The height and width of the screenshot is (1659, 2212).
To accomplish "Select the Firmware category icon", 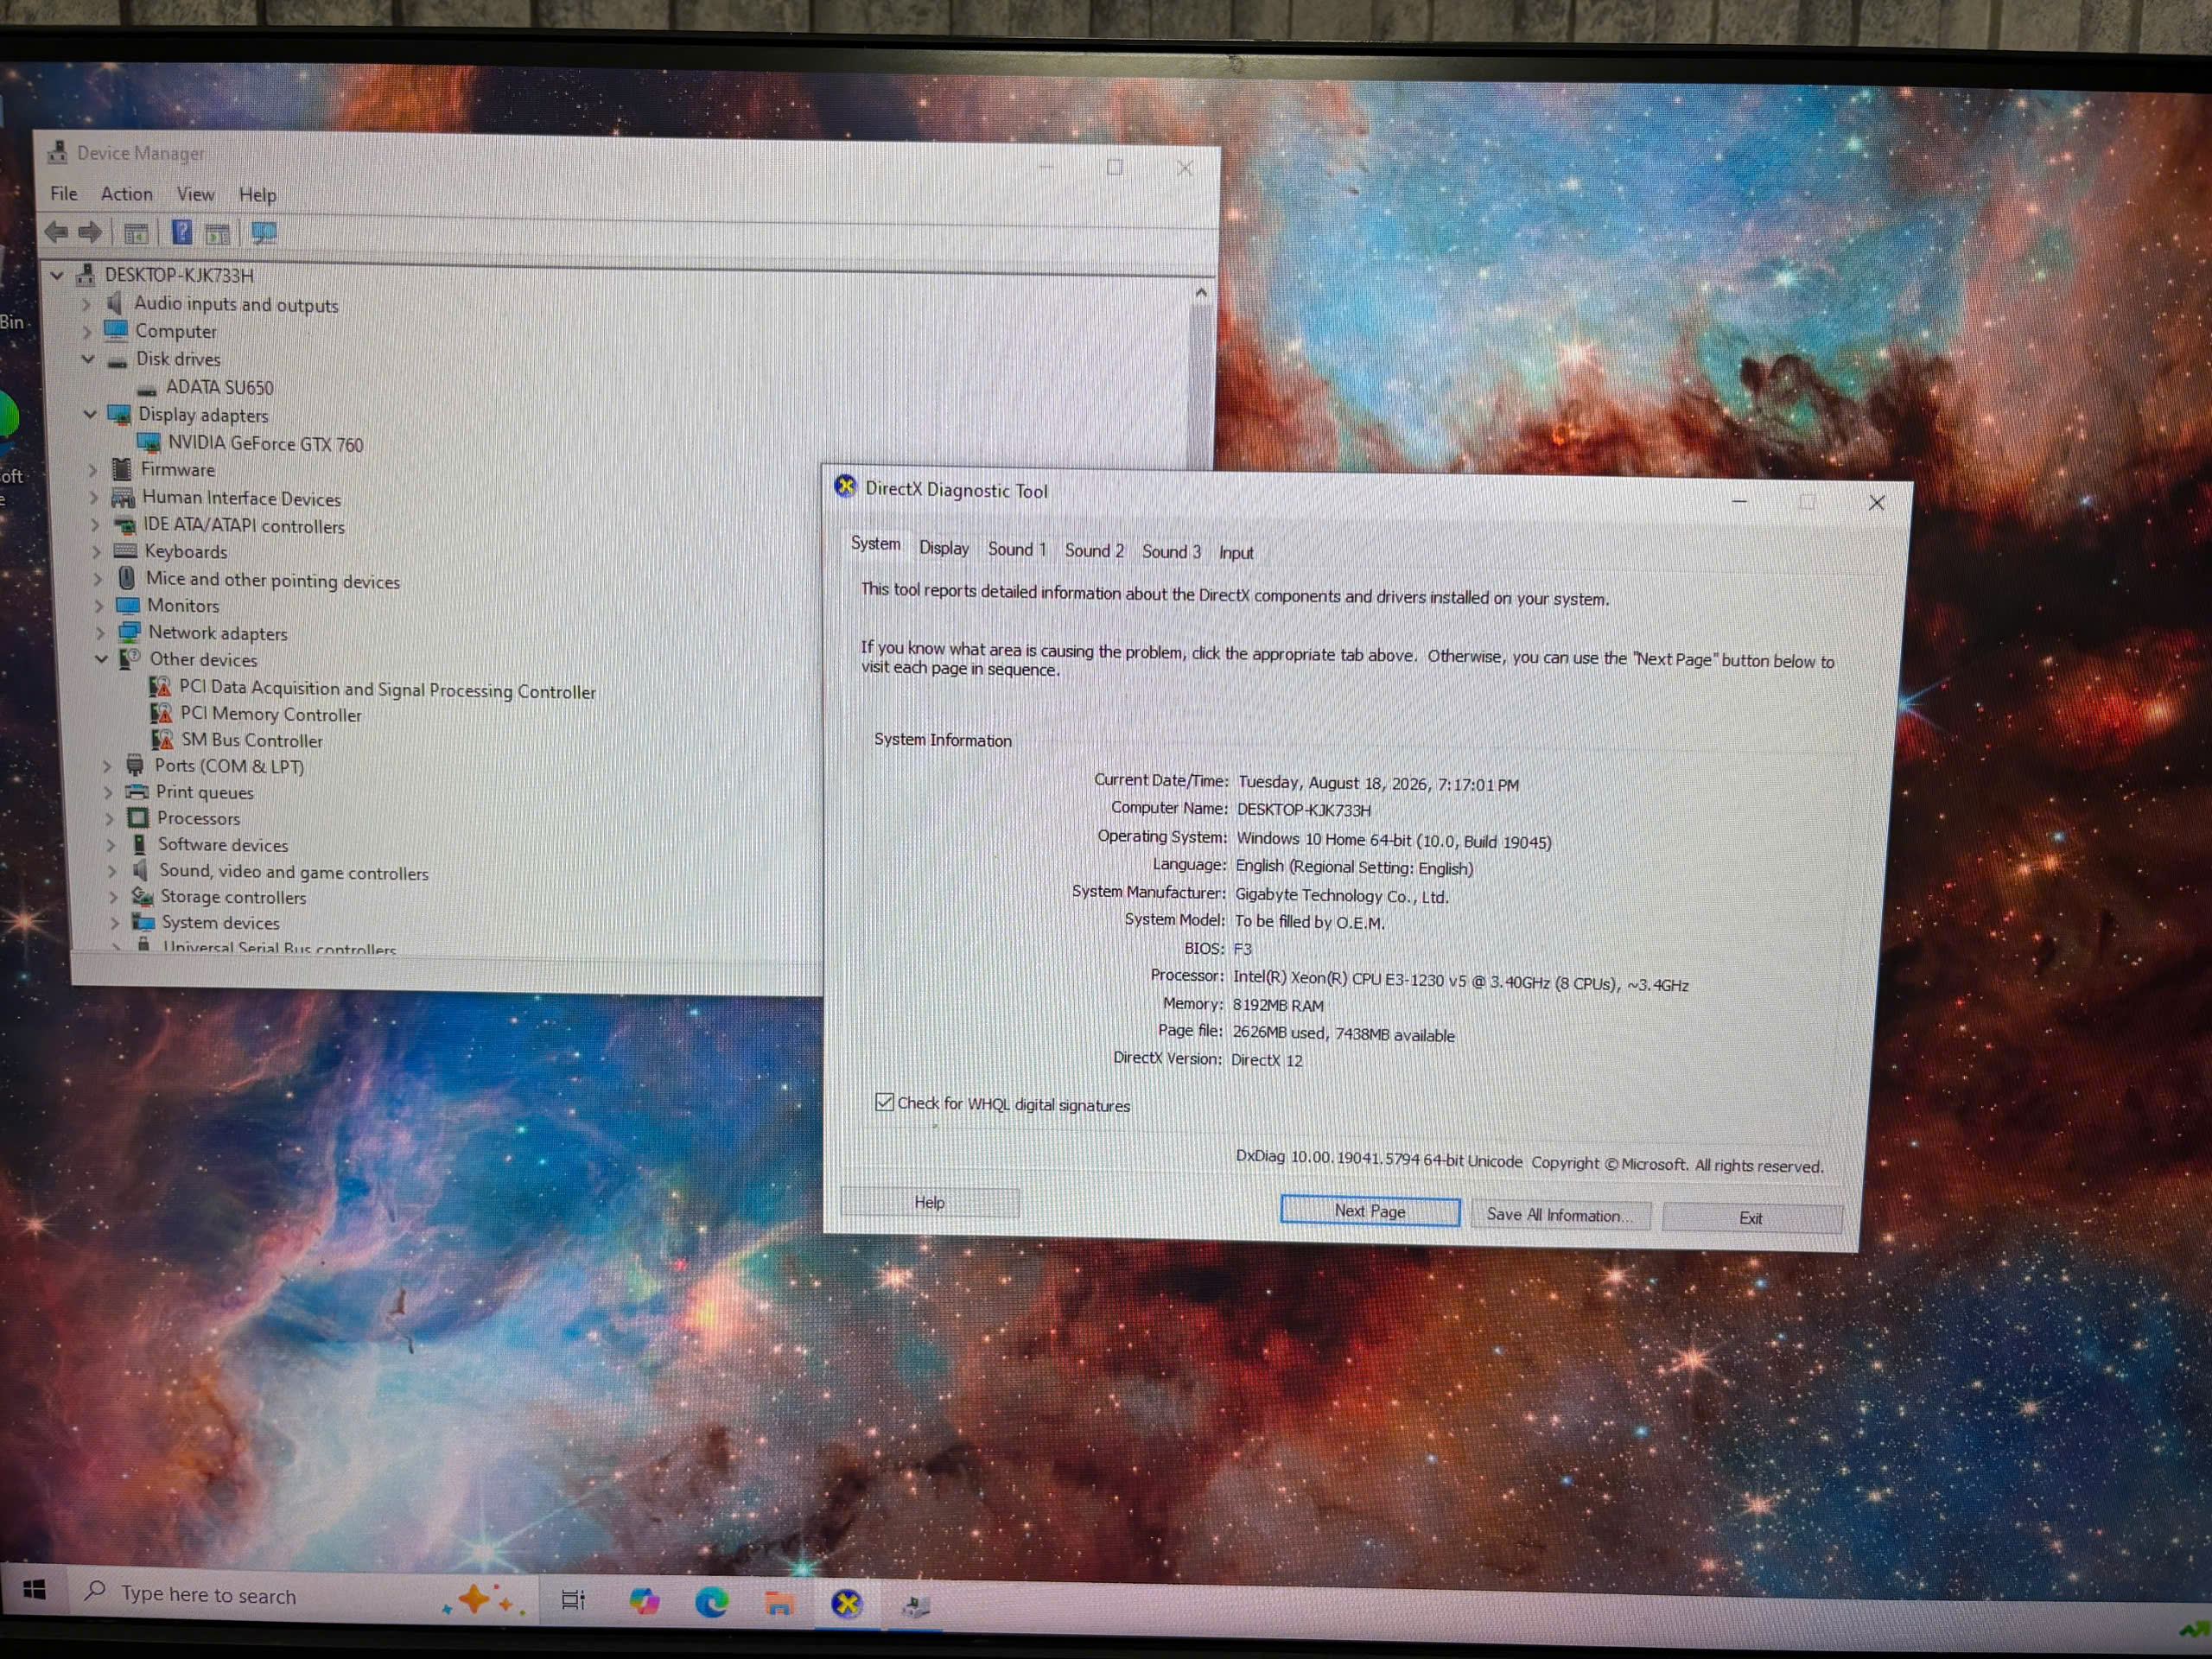I will point(122,469).
